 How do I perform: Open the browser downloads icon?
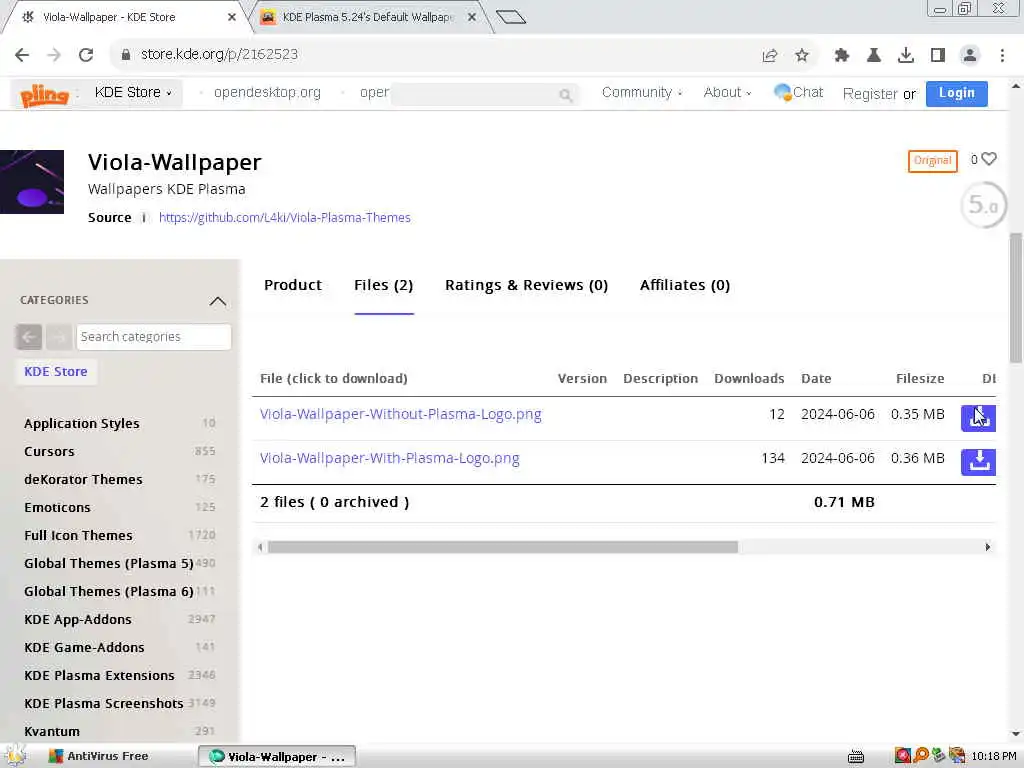pos(906,56)
